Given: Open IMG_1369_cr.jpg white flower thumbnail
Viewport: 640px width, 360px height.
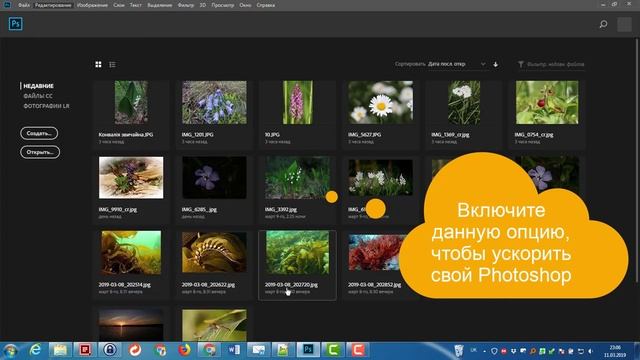Looking at the screenshot, I should (464, 102).
